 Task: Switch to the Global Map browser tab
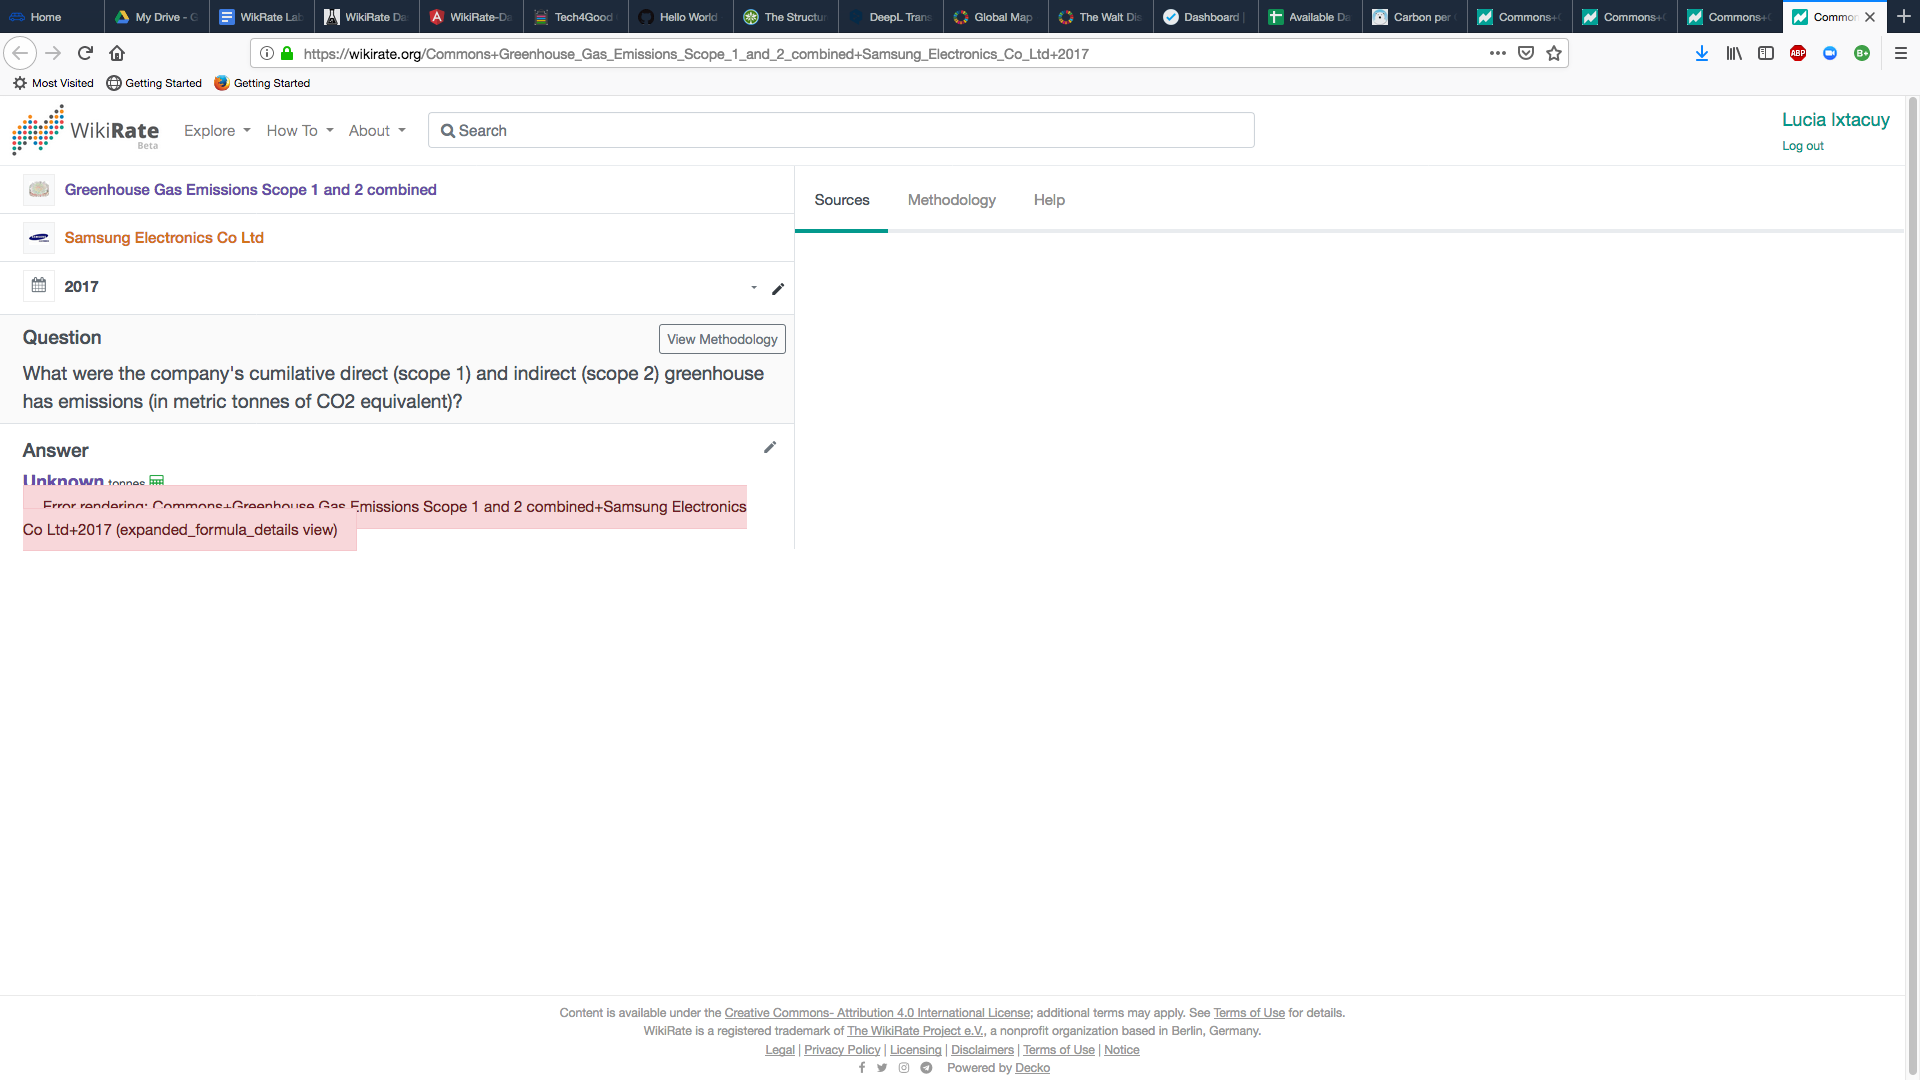(995, 17)
